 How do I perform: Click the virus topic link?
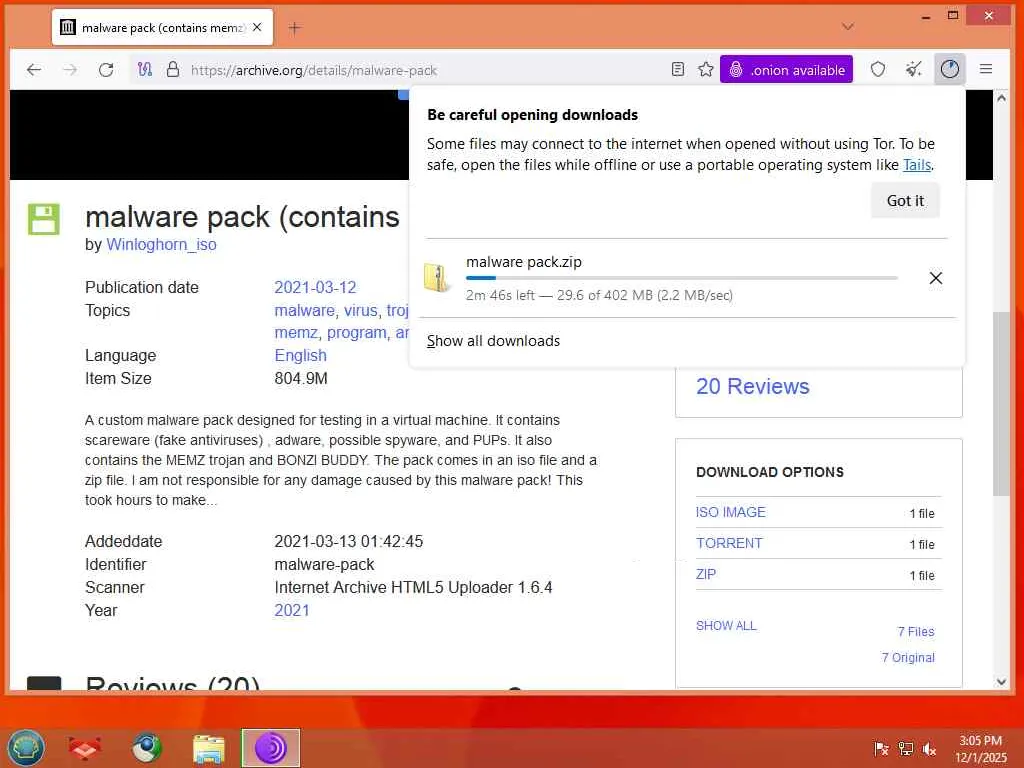(x=360, y=310)
